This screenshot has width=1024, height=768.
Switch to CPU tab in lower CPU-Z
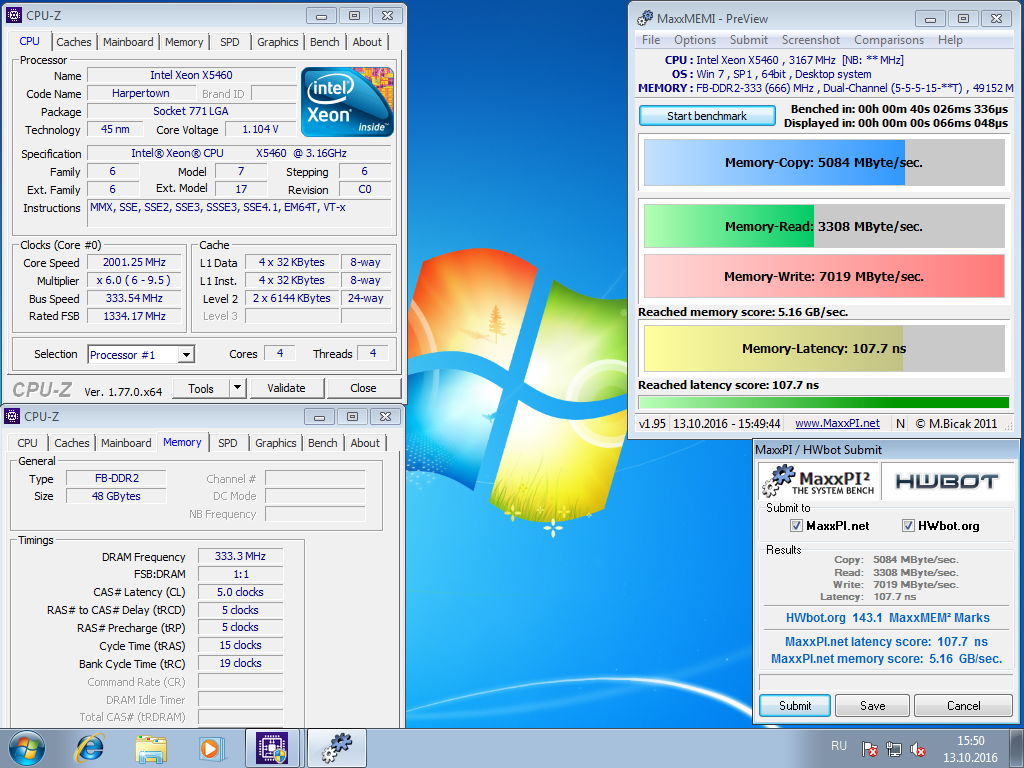click(27, 443)
